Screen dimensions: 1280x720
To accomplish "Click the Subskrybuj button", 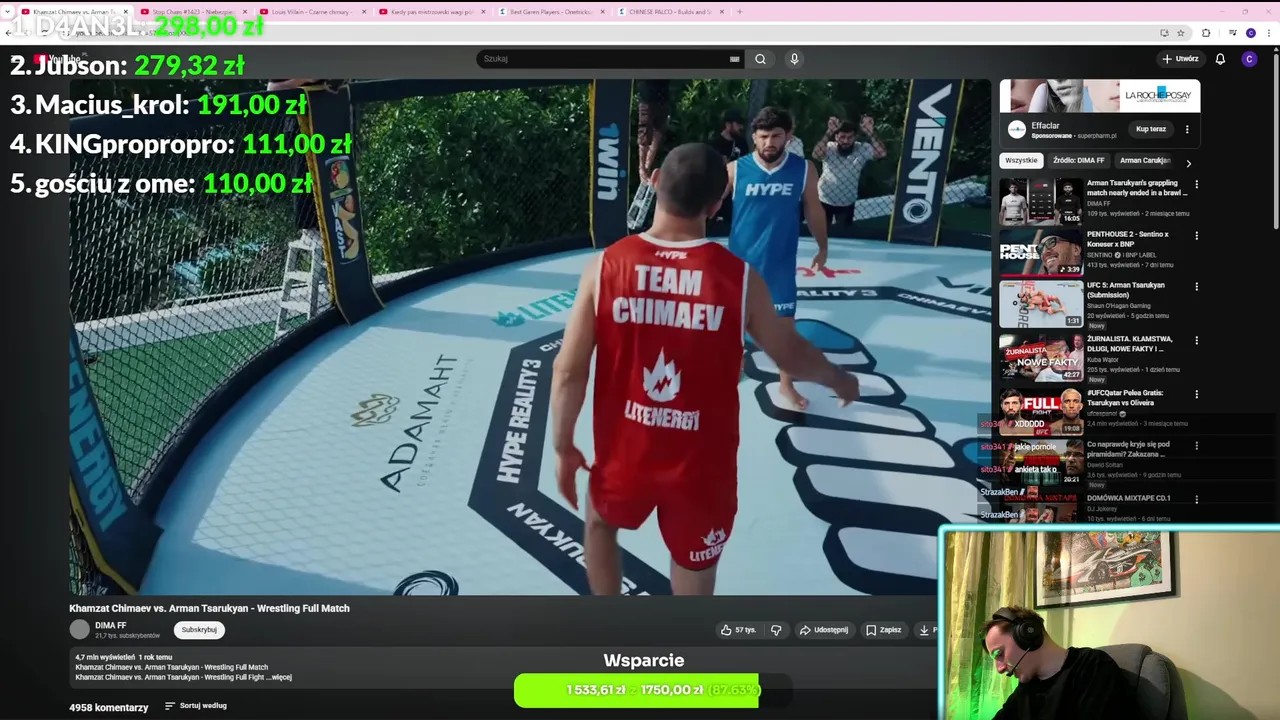I will click(x=199, y=630).
